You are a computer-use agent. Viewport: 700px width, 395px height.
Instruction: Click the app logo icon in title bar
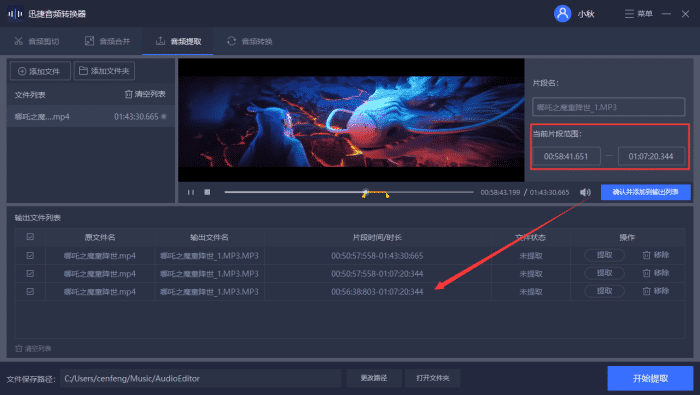point(15,14)
